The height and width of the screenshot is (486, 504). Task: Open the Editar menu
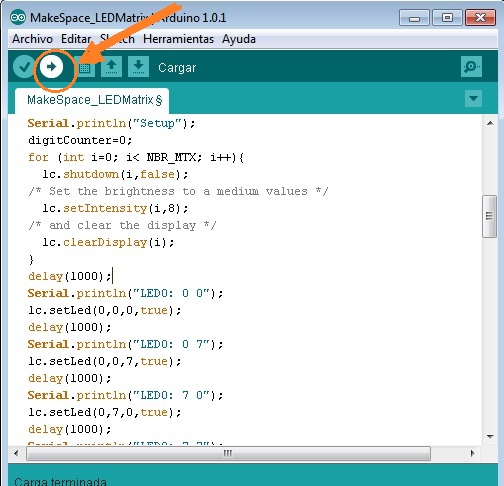pos(76,39)
